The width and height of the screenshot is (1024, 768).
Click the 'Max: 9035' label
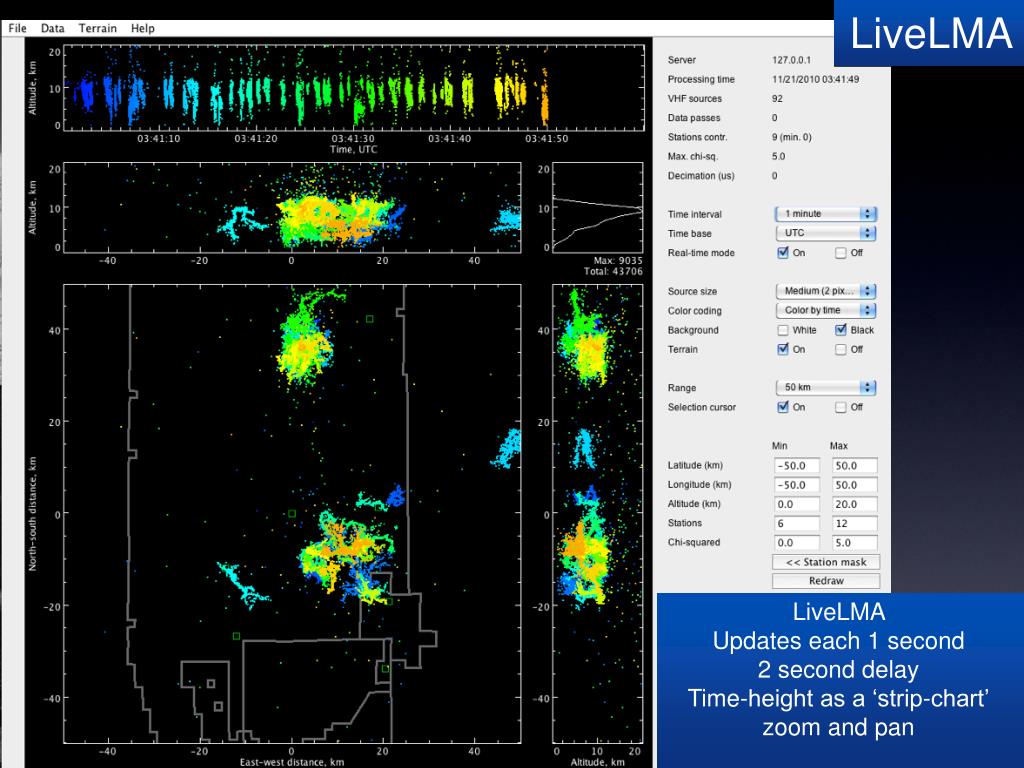pyautogui.click(x=618, y=261)
